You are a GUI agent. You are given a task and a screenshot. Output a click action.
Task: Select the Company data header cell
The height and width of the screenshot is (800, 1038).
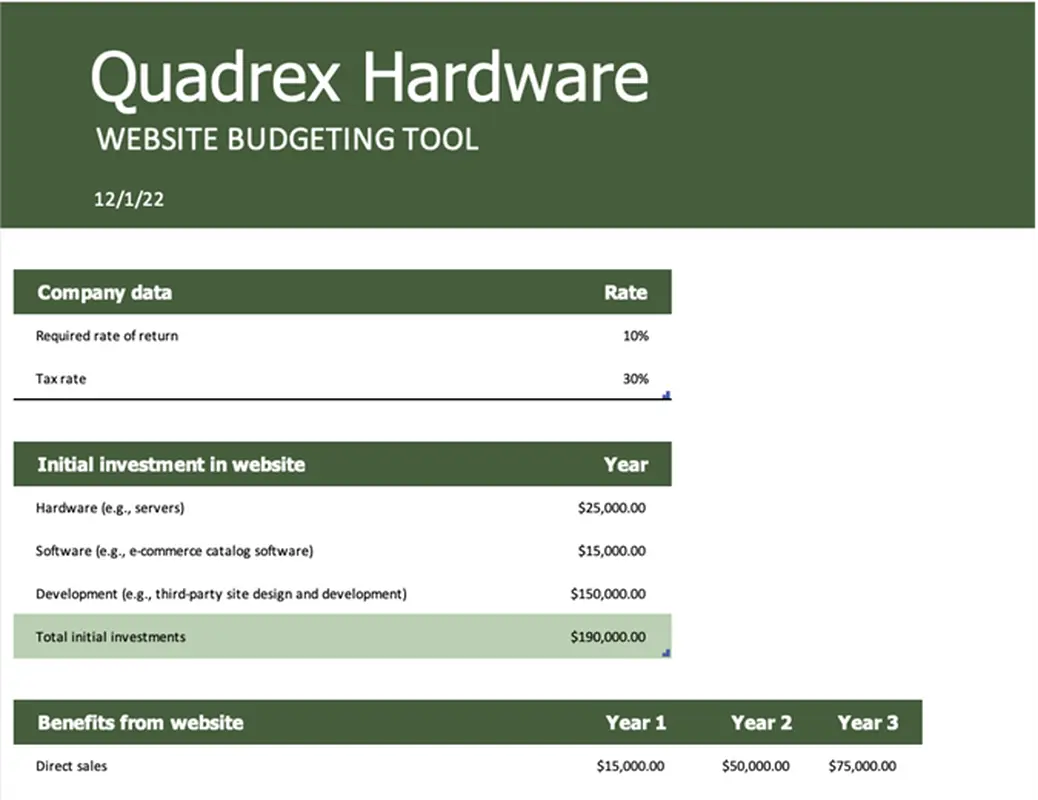click(104, 292)
